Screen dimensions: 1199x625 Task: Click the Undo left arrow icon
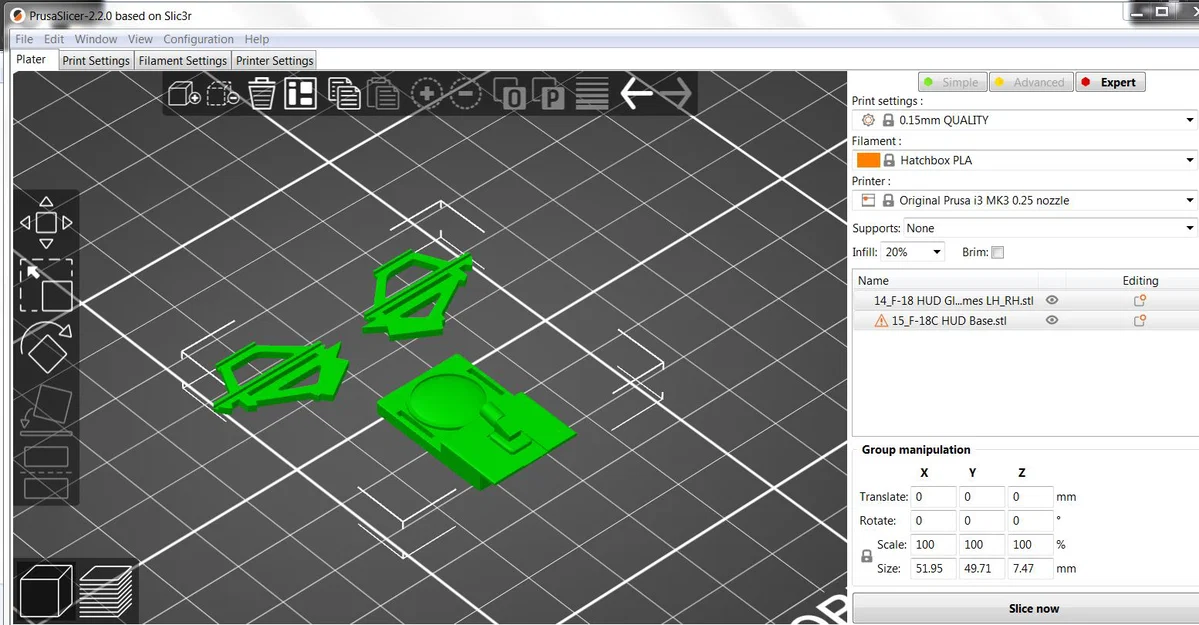point(636,93)
